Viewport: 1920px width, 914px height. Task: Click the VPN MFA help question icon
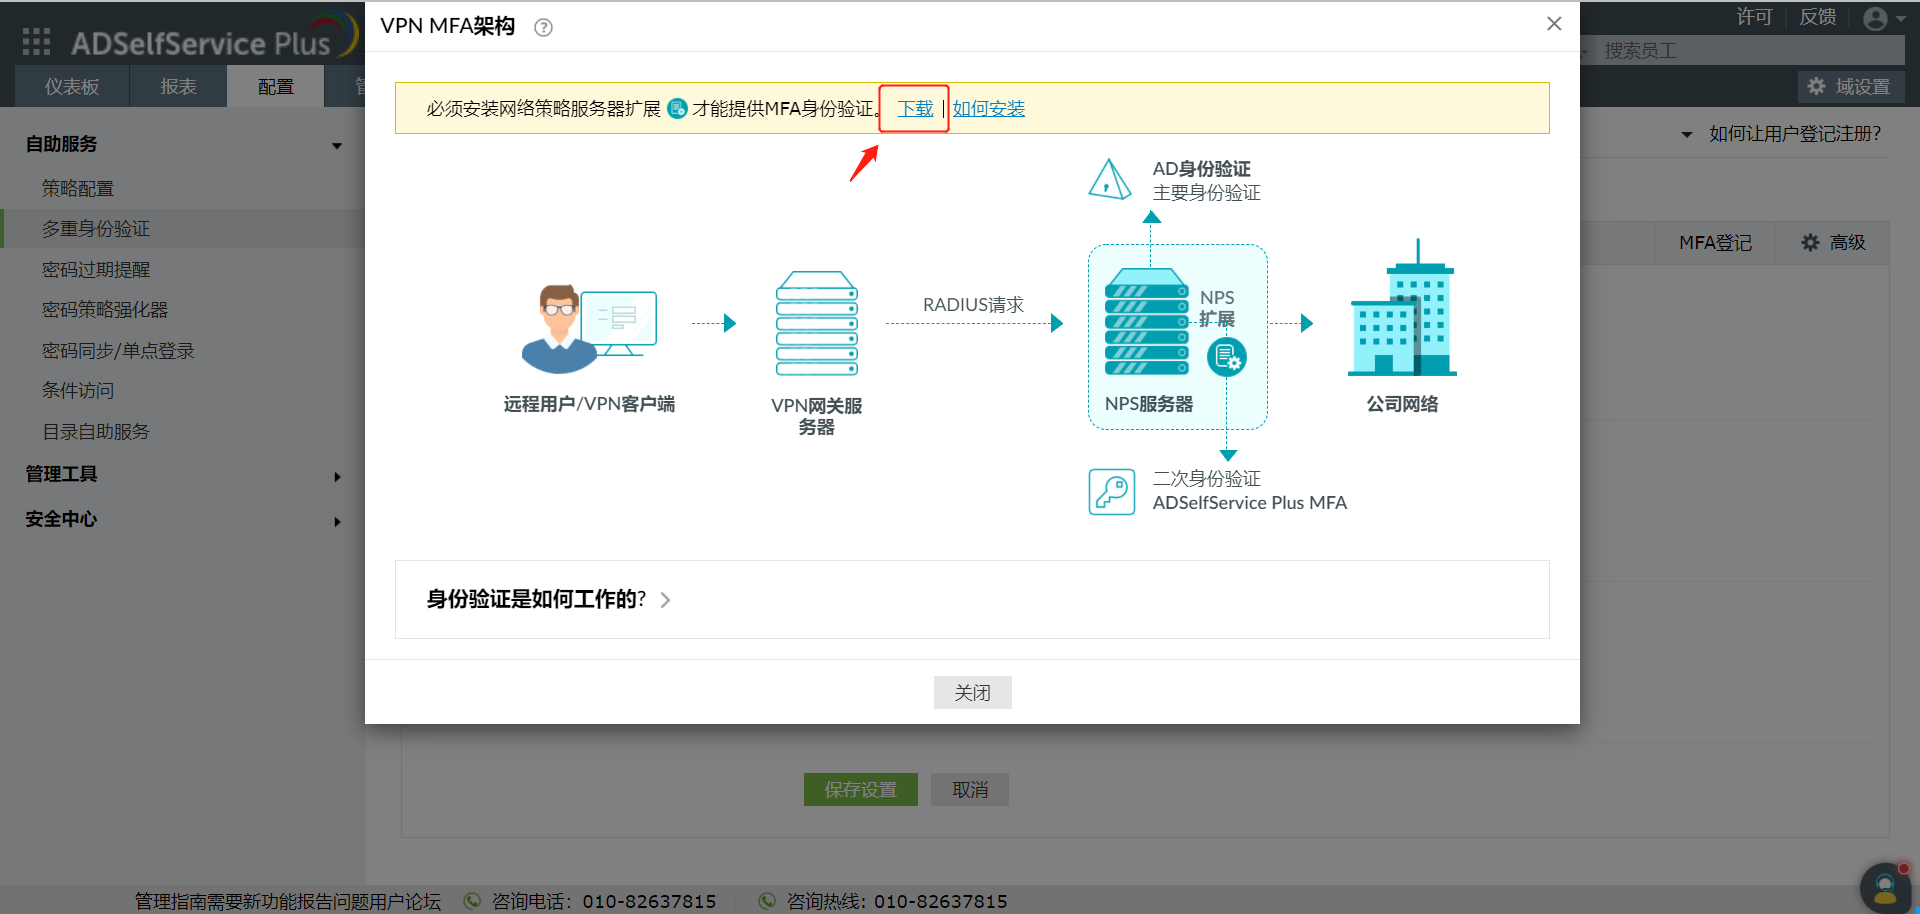(x=543, y=28)
